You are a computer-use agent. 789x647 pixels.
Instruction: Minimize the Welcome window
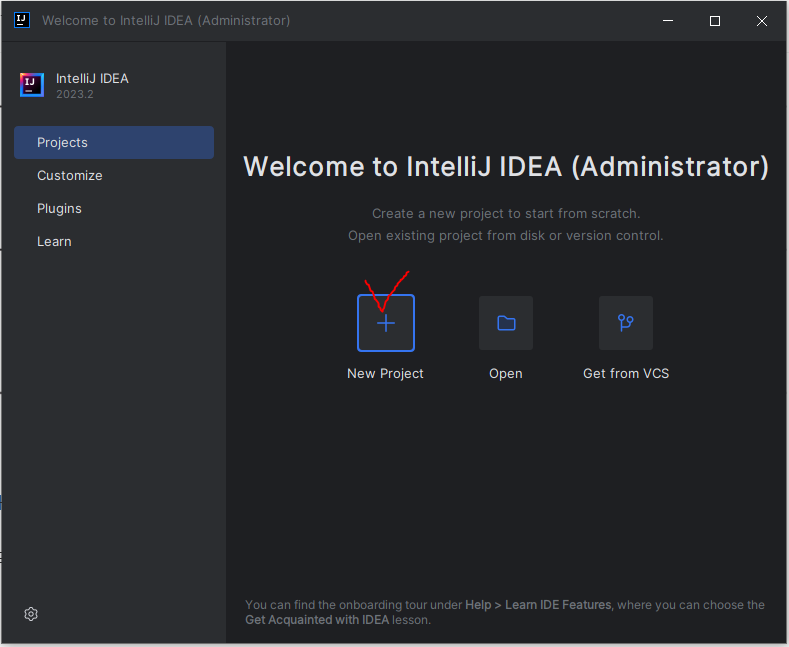pos(668,21)
